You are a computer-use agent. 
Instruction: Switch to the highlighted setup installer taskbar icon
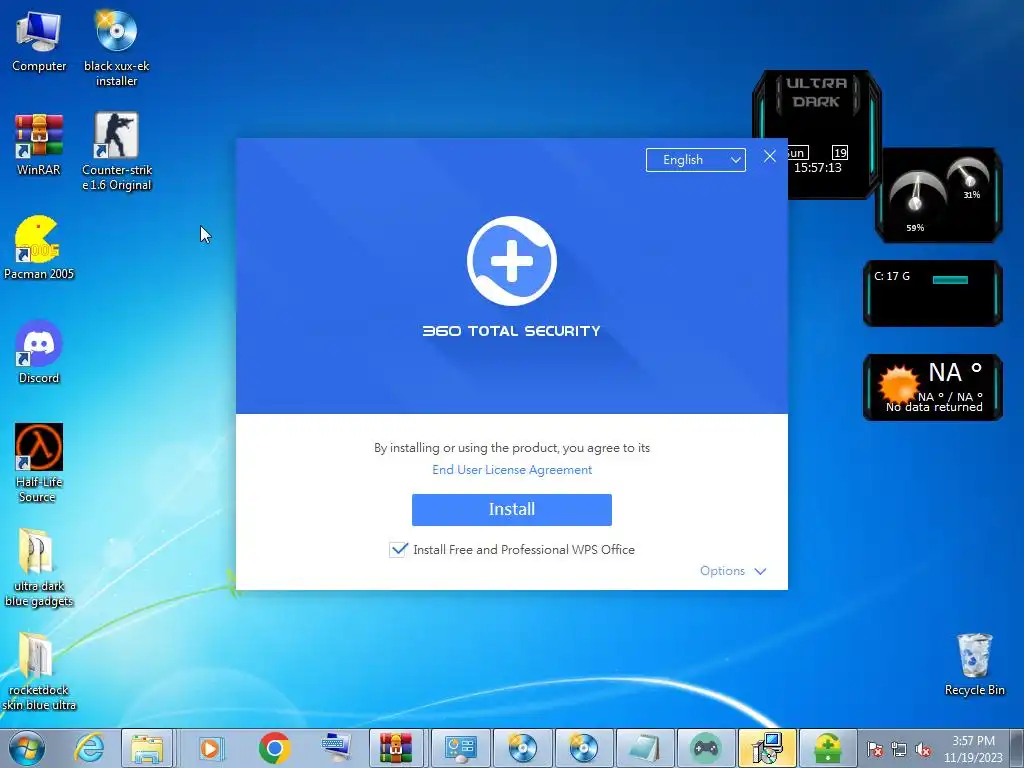coord(767,748)
